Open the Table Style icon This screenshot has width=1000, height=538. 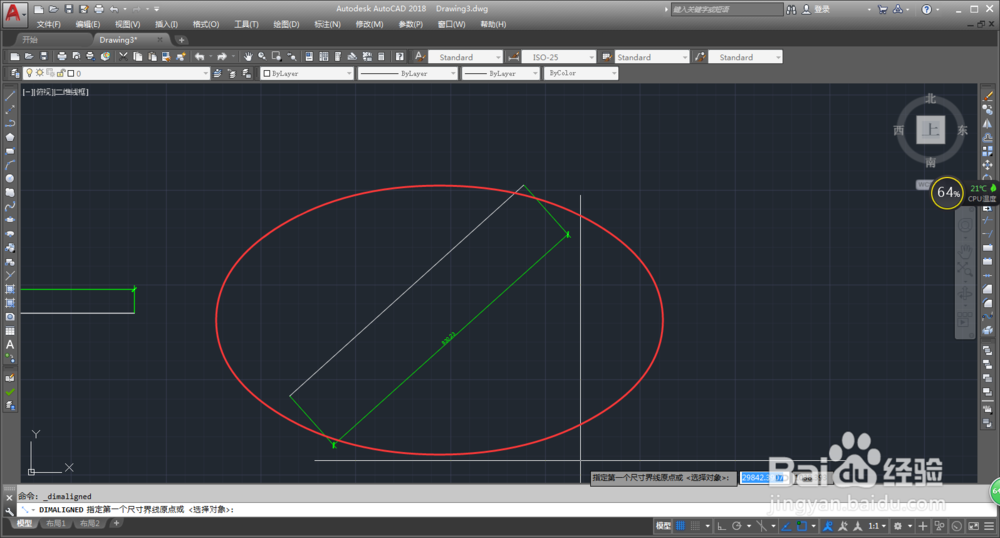coord(607,57)
